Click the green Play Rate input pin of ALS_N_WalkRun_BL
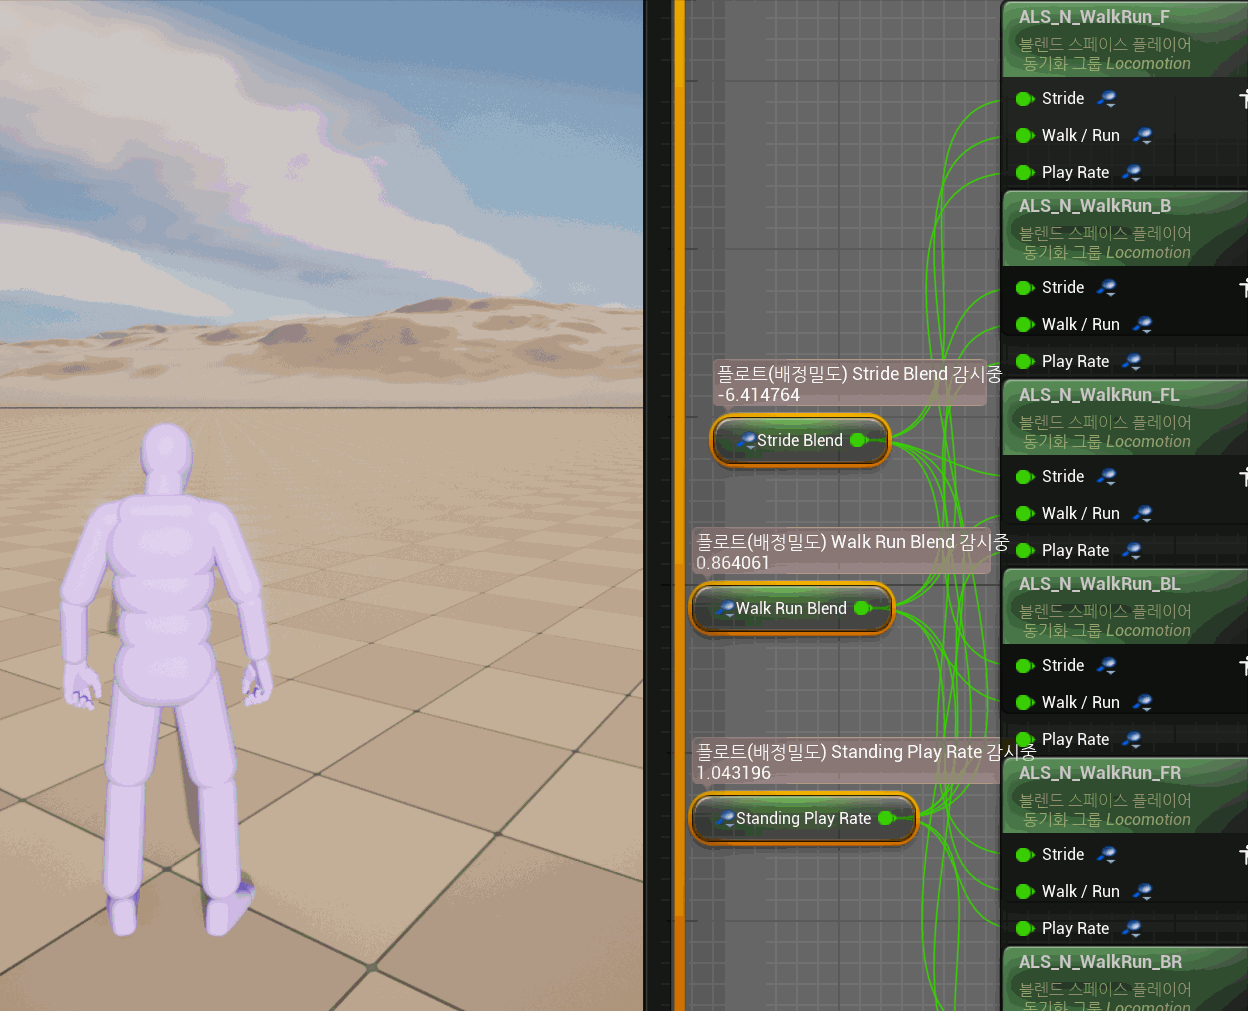Screen dimensions: 1248x1011 pyautogui.click(x=1024, y=740)
